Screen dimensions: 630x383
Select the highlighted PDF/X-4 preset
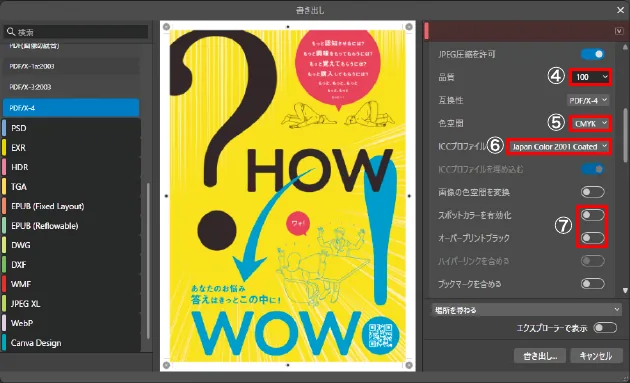(x=71, y=108)
